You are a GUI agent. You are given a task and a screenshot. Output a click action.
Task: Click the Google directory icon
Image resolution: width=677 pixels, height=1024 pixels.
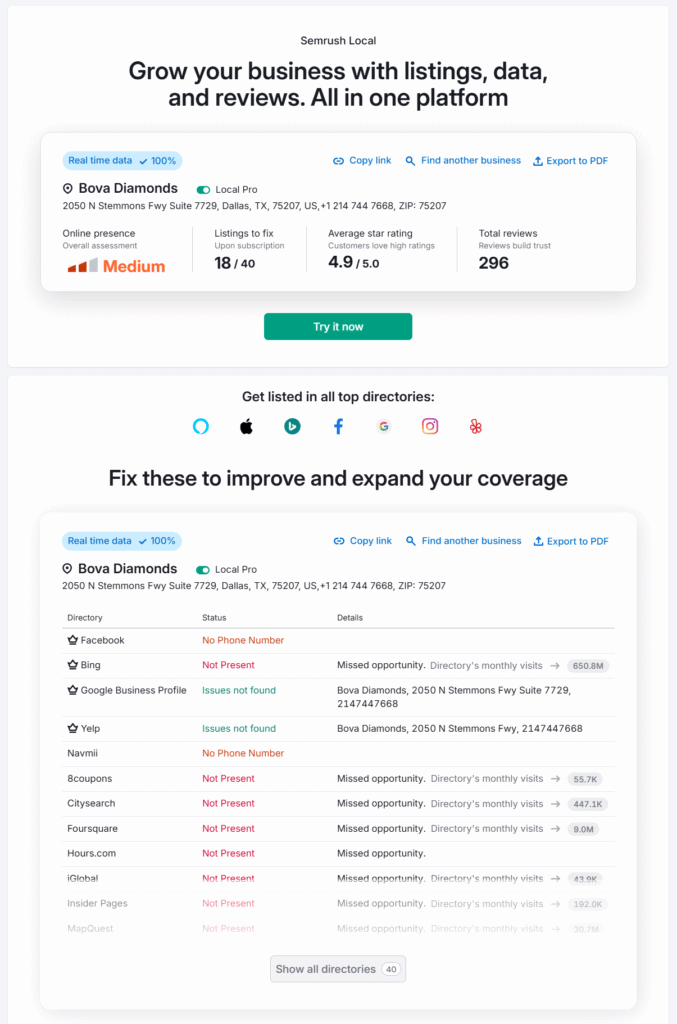click(x=384, y=426)
